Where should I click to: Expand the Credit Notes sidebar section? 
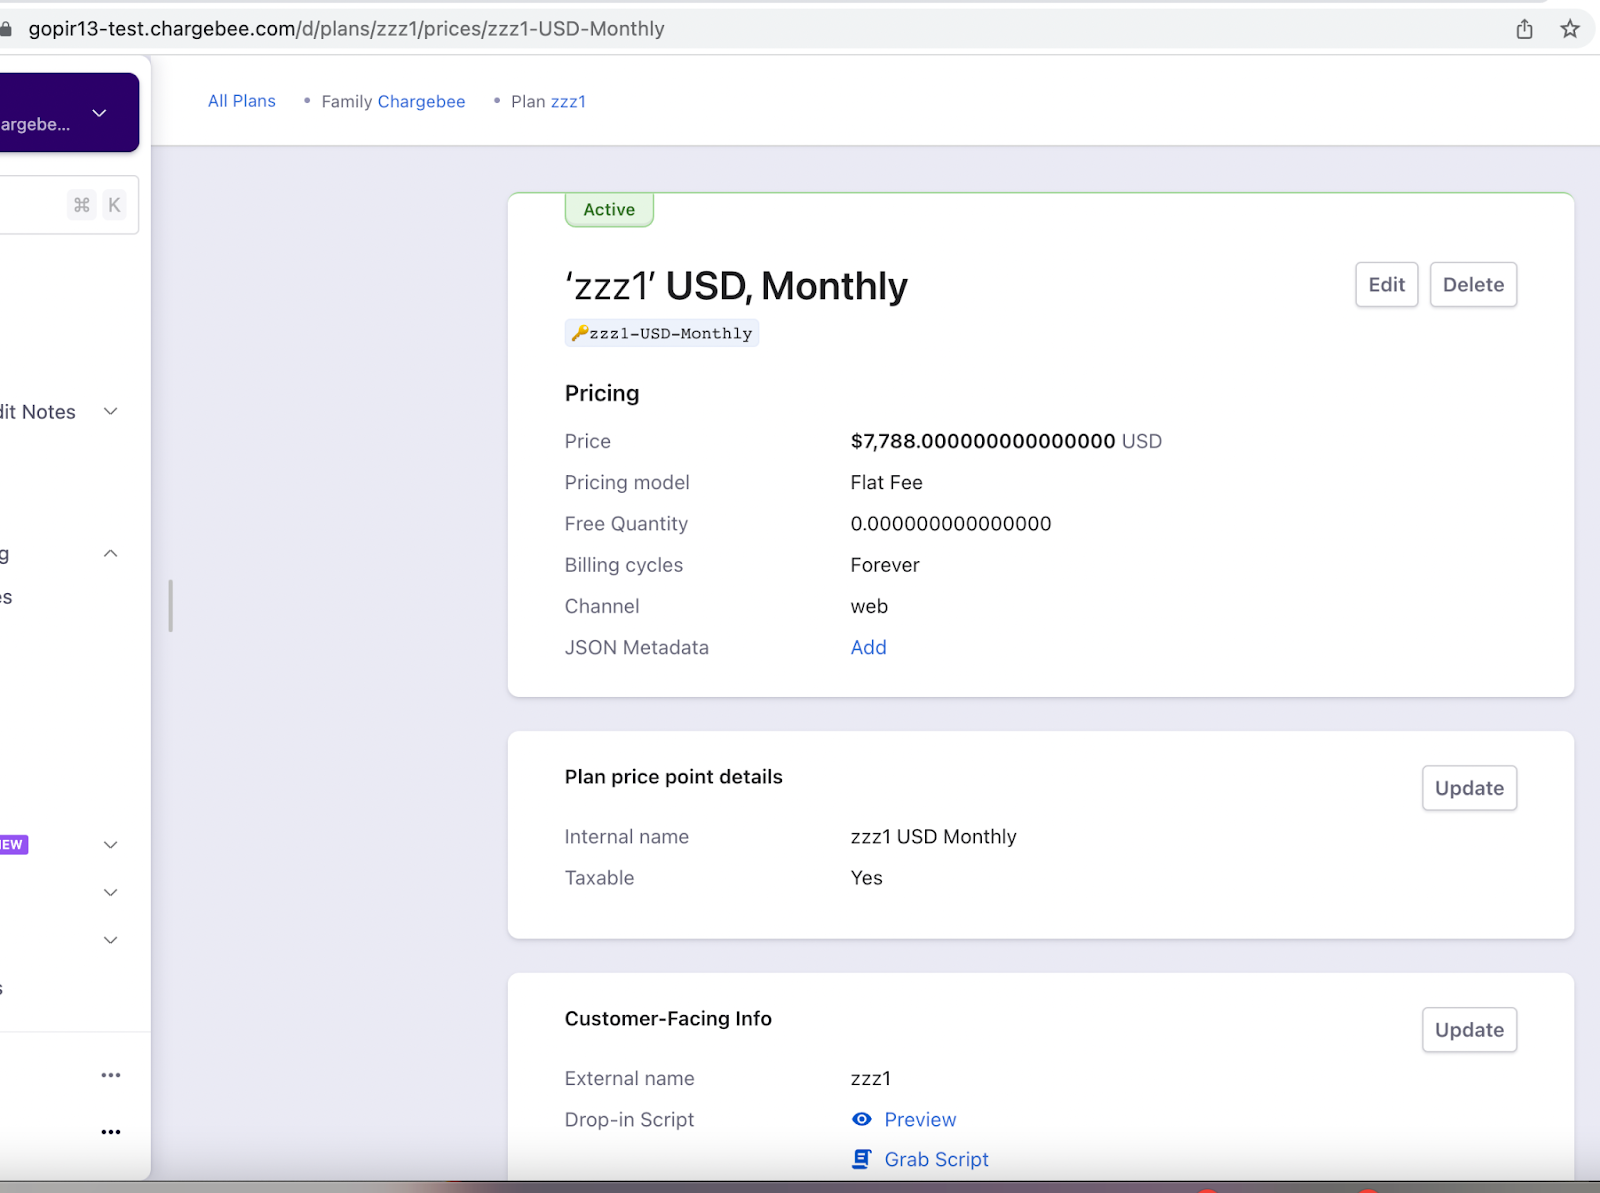coord(111,412)
